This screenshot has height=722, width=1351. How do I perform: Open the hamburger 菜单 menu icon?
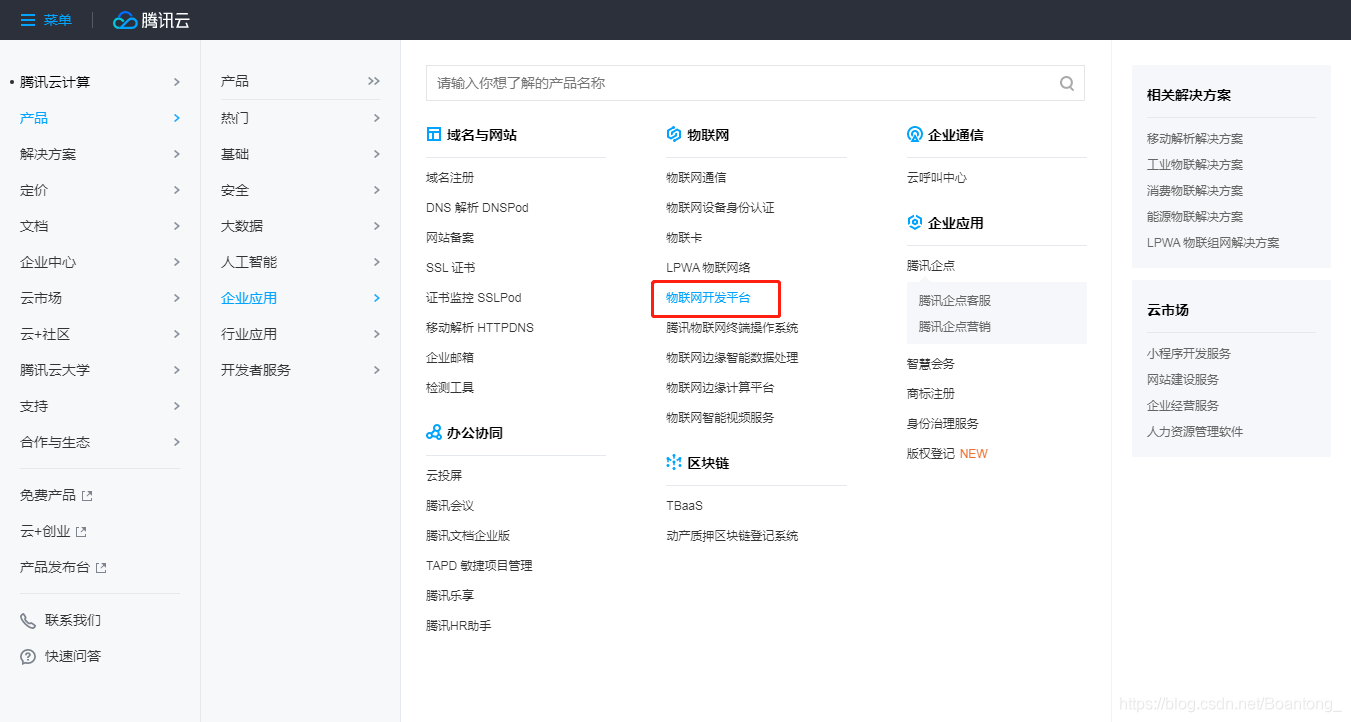pyautogui.click(x=28, y=20)
